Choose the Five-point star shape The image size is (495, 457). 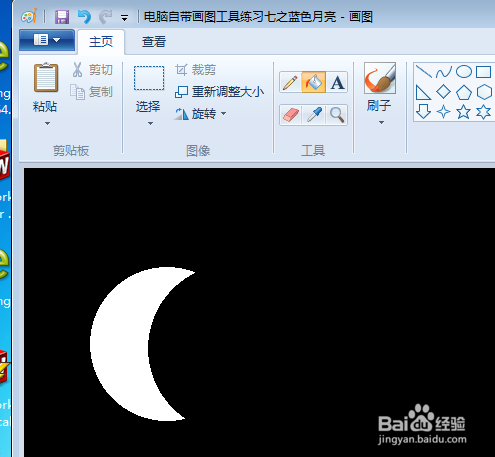coord(464,112)
